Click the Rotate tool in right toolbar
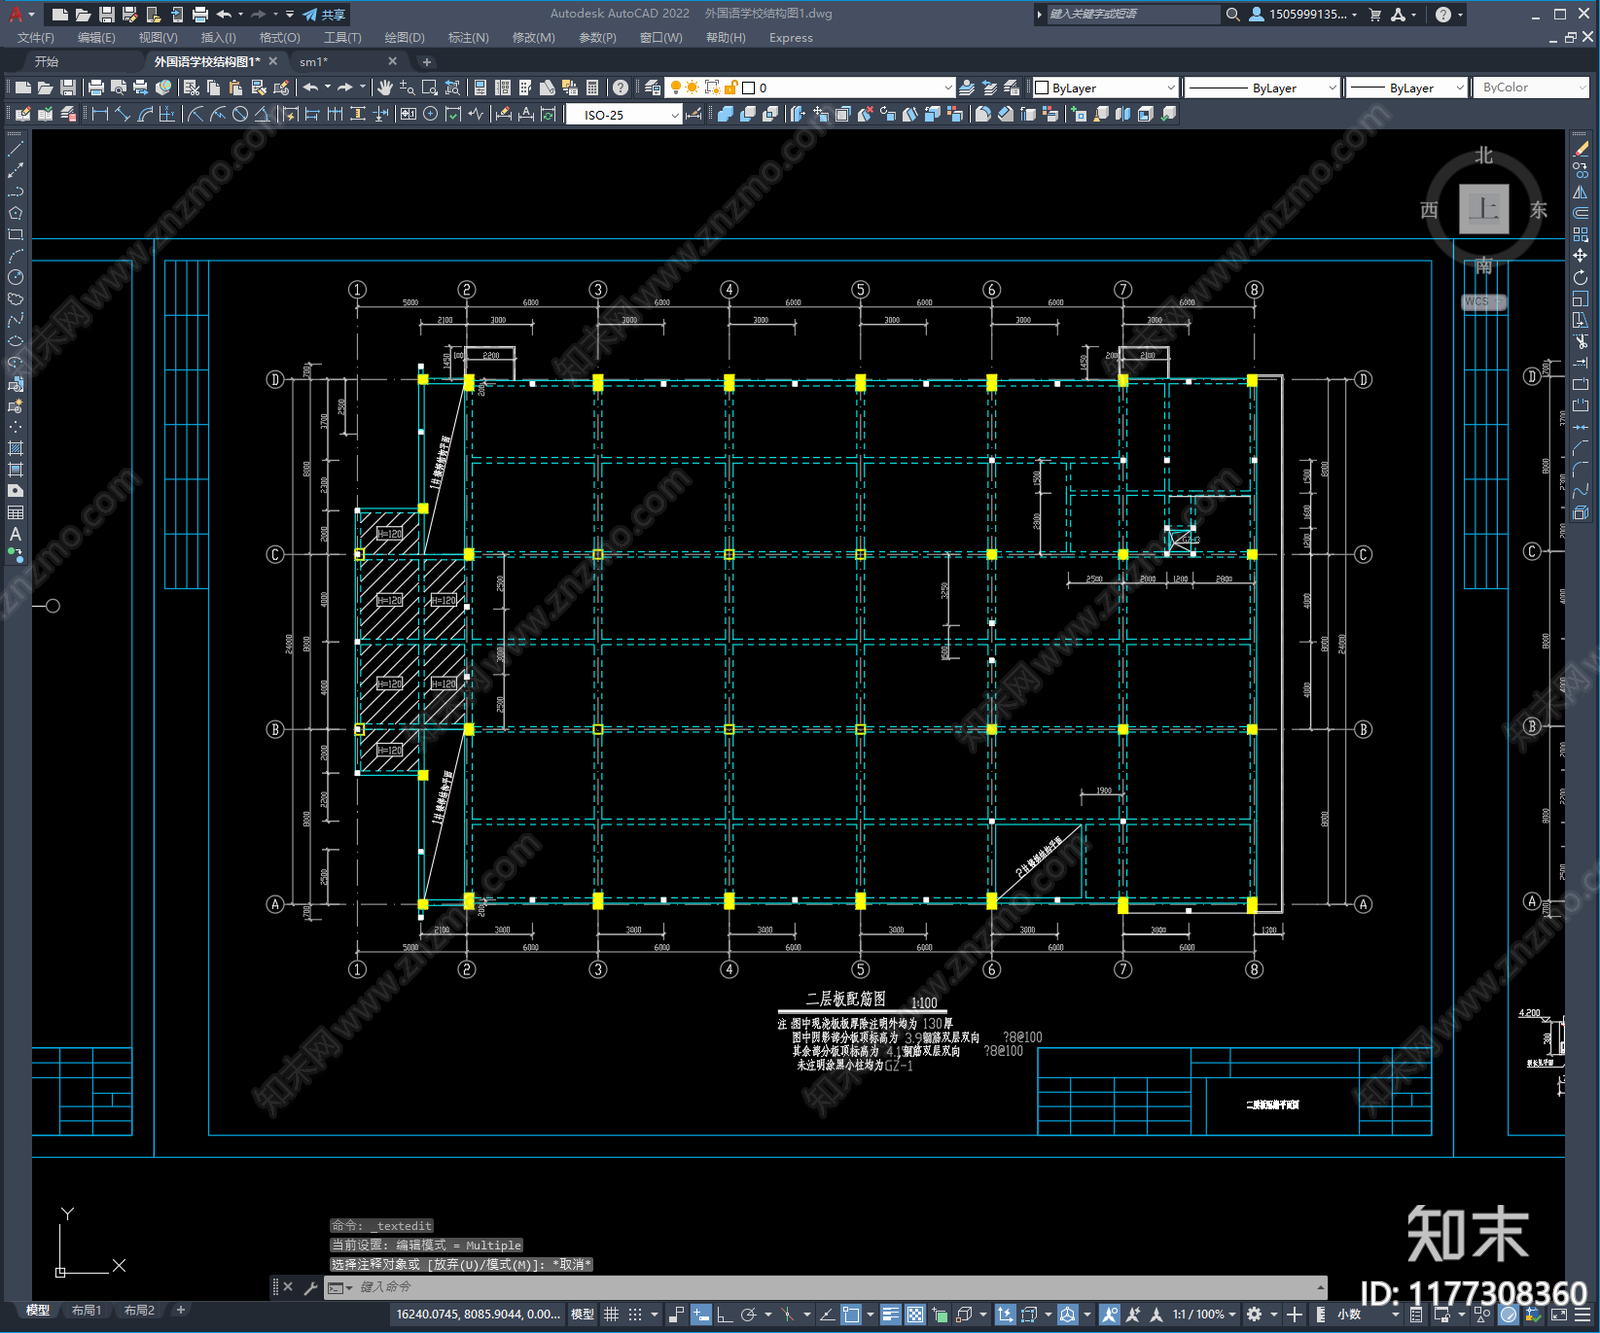 click(x=1581, y=277)
